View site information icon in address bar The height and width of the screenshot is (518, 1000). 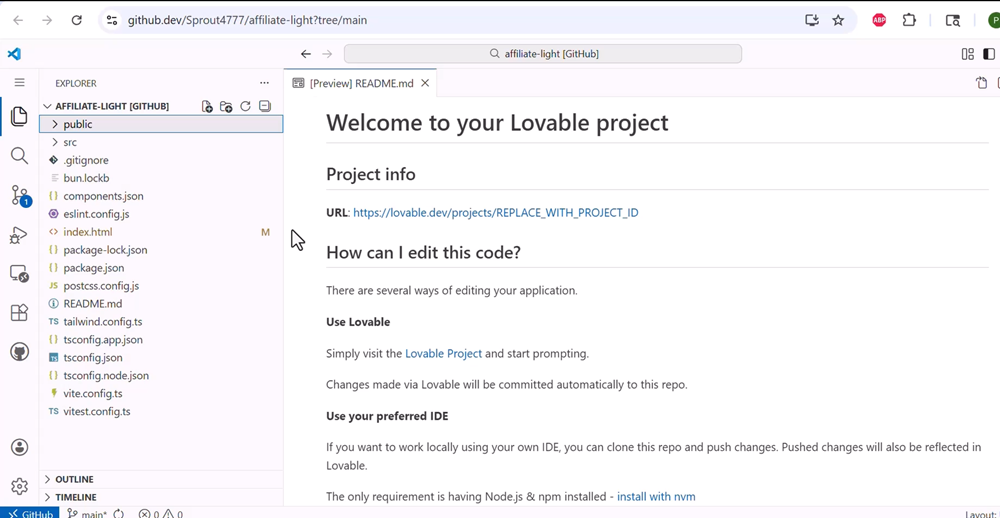pos(112,20)
